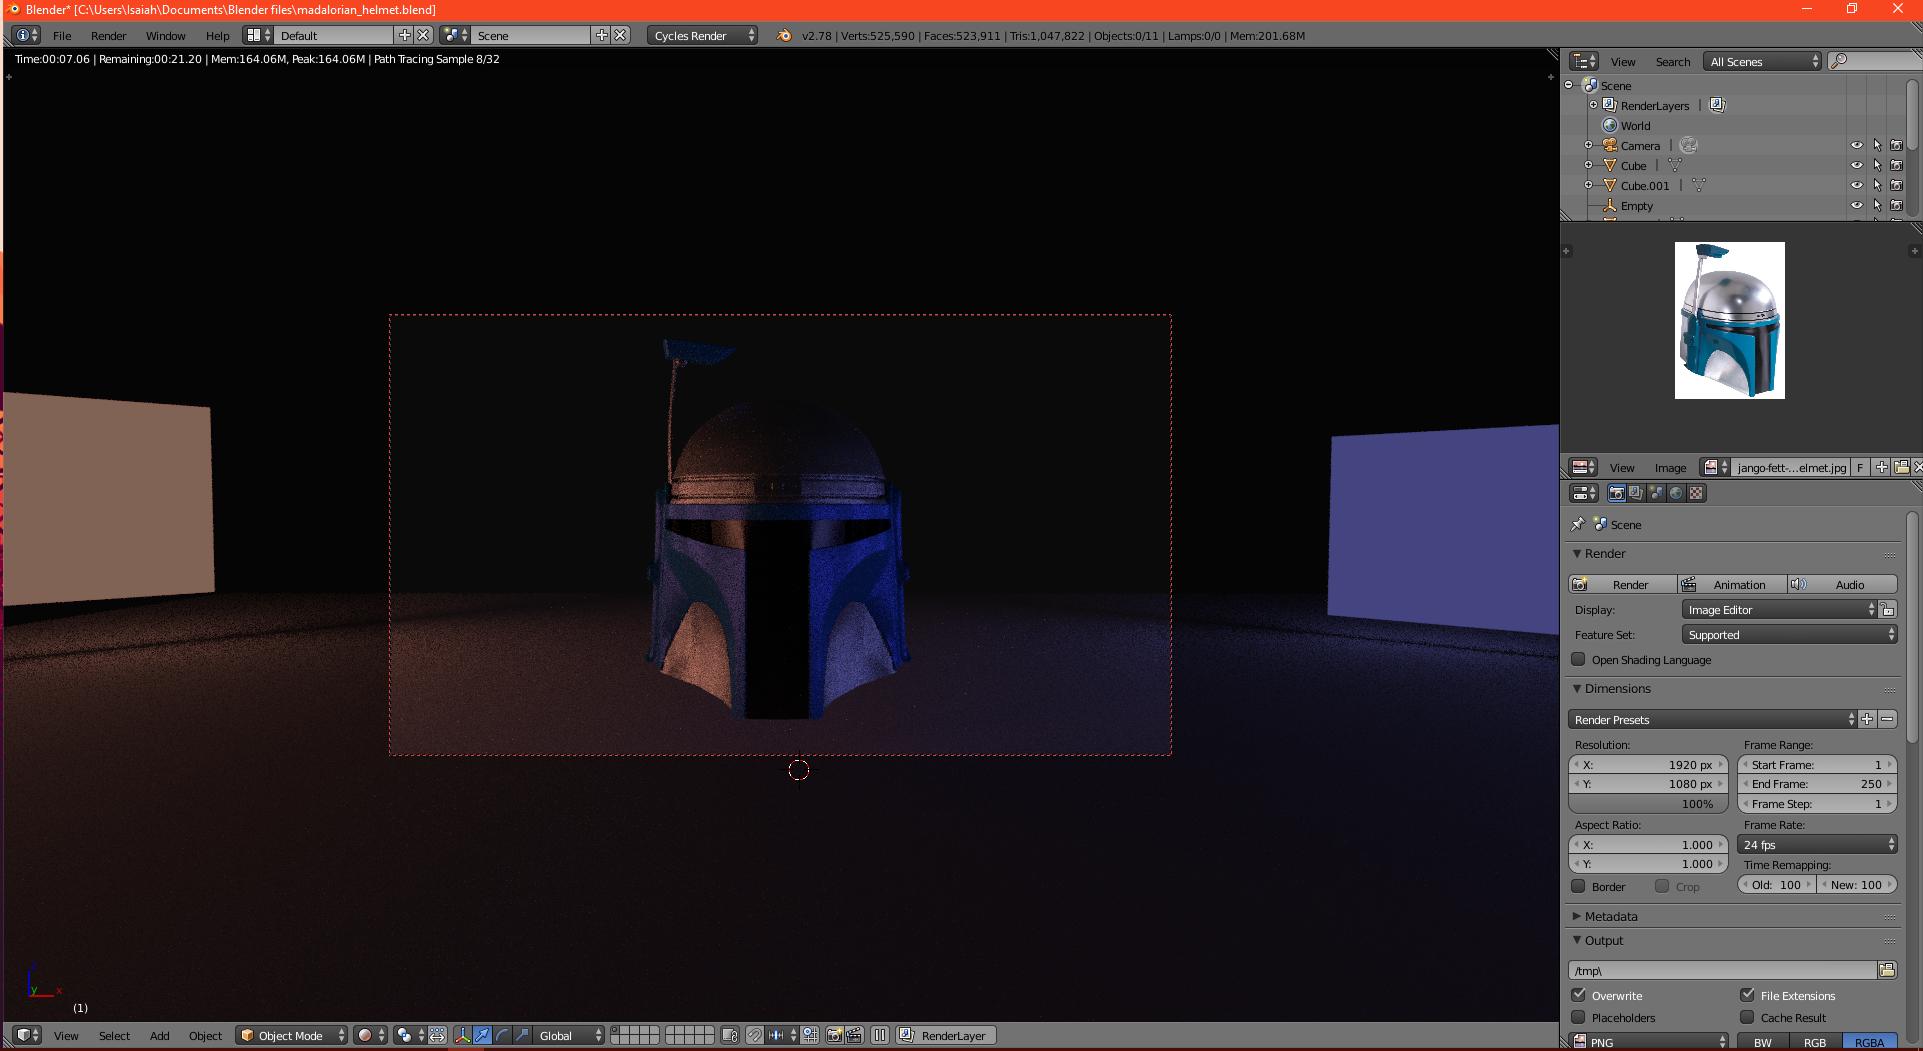Select the rotate manipulator arc icon

click(x=502, y=1035)
